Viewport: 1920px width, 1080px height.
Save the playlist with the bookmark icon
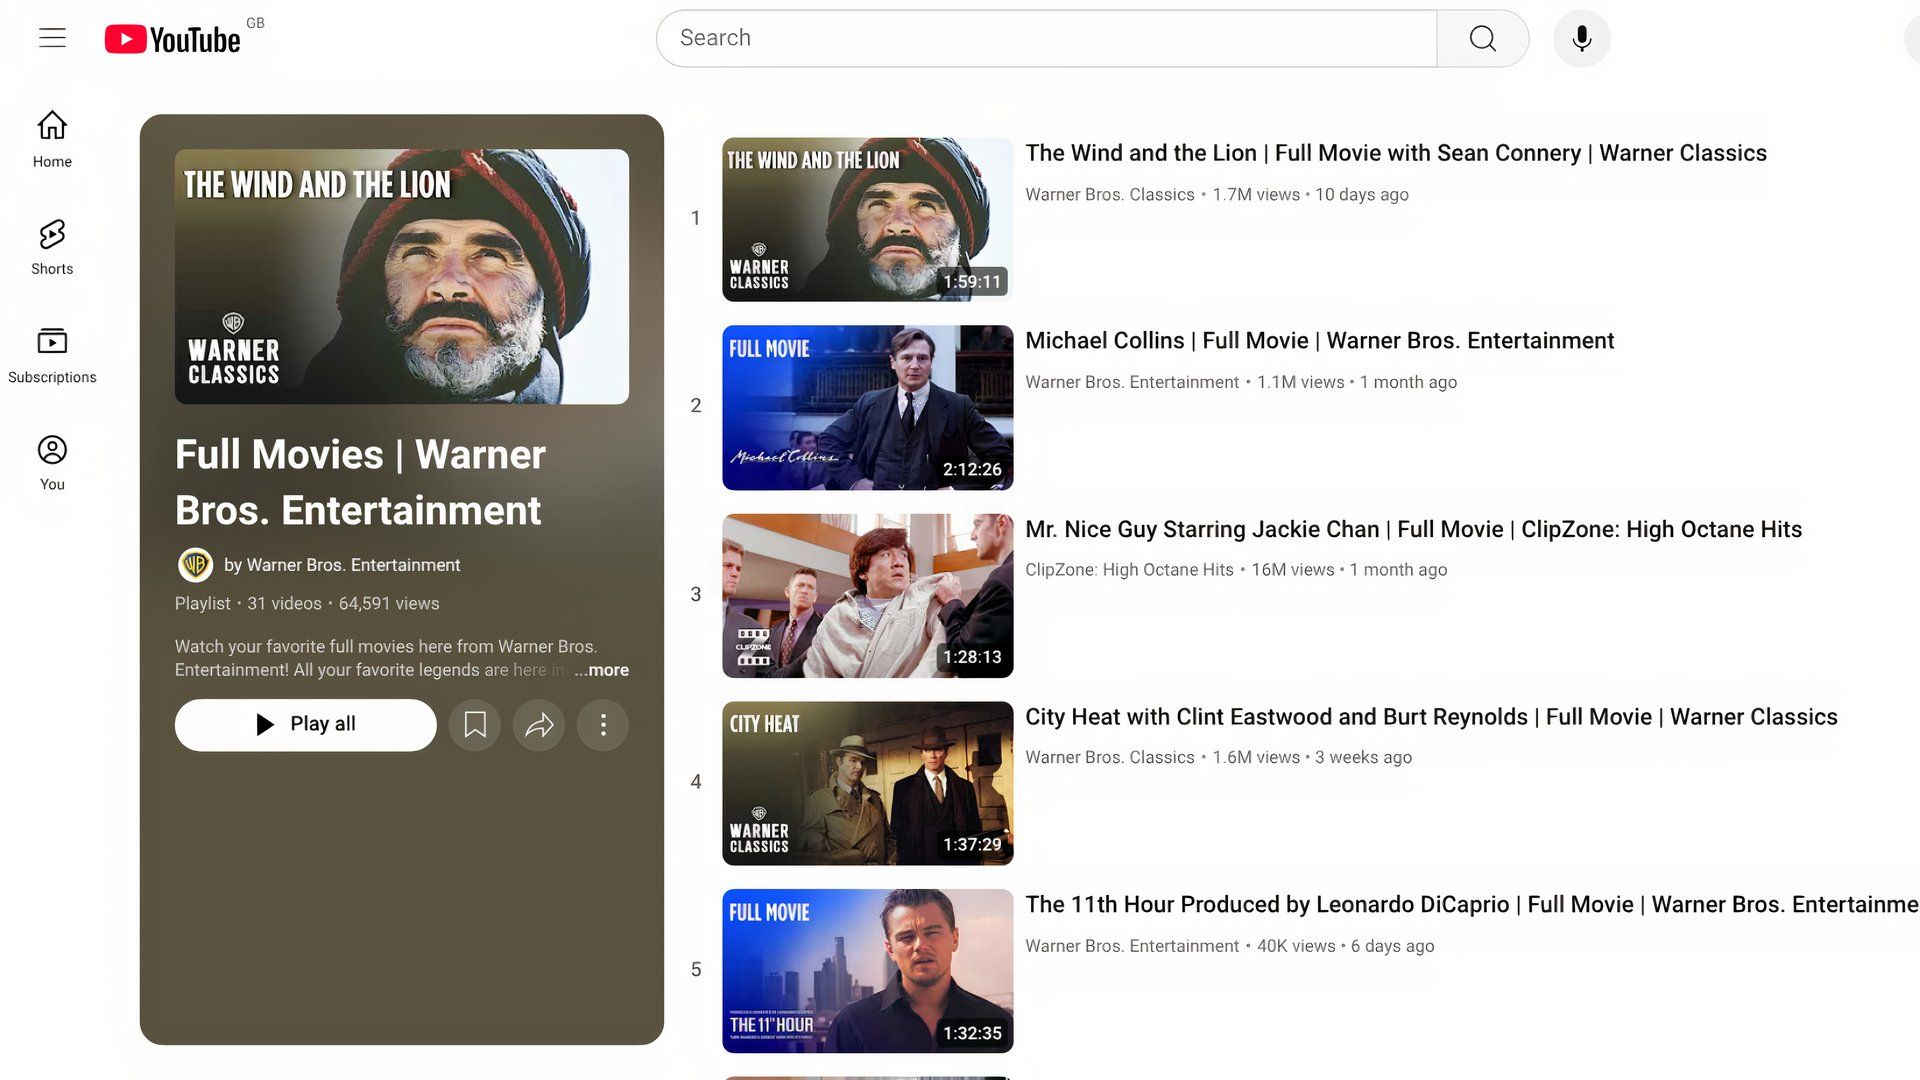click(475, 724)
